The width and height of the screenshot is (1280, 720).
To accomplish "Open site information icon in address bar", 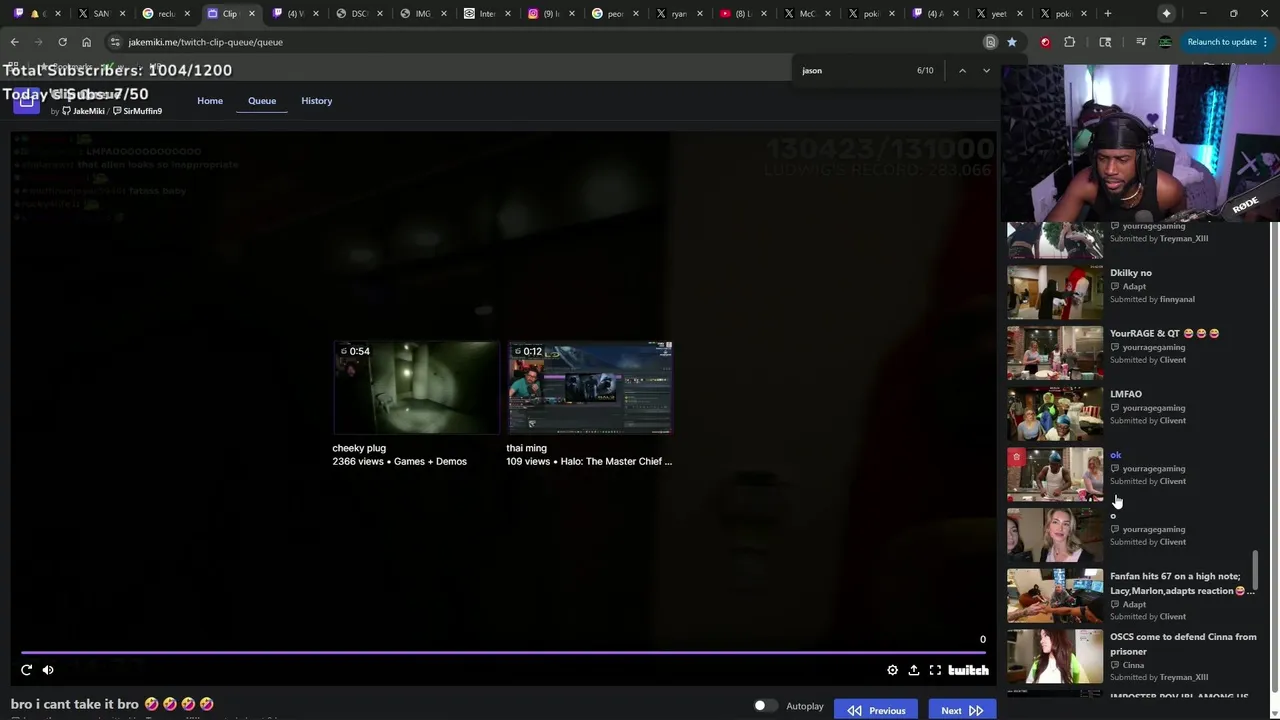I will 115,42.
